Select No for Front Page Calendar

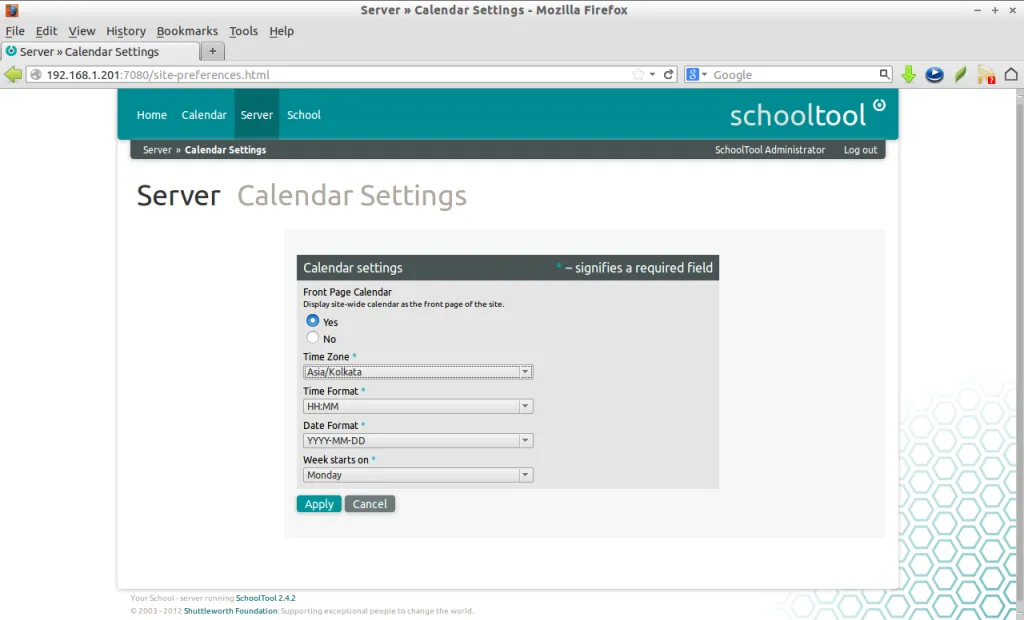pyautogui.click(x=310, y=338)
